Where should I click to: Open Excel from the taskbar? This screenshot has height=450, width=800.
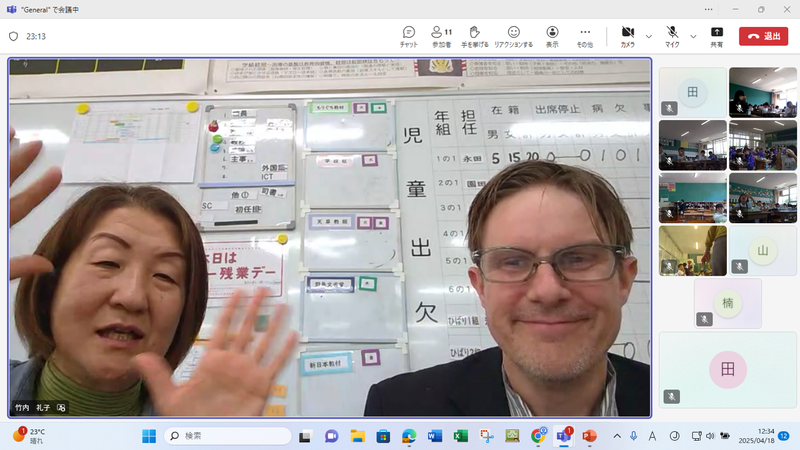pyautogui.click(x=460, y=436)
